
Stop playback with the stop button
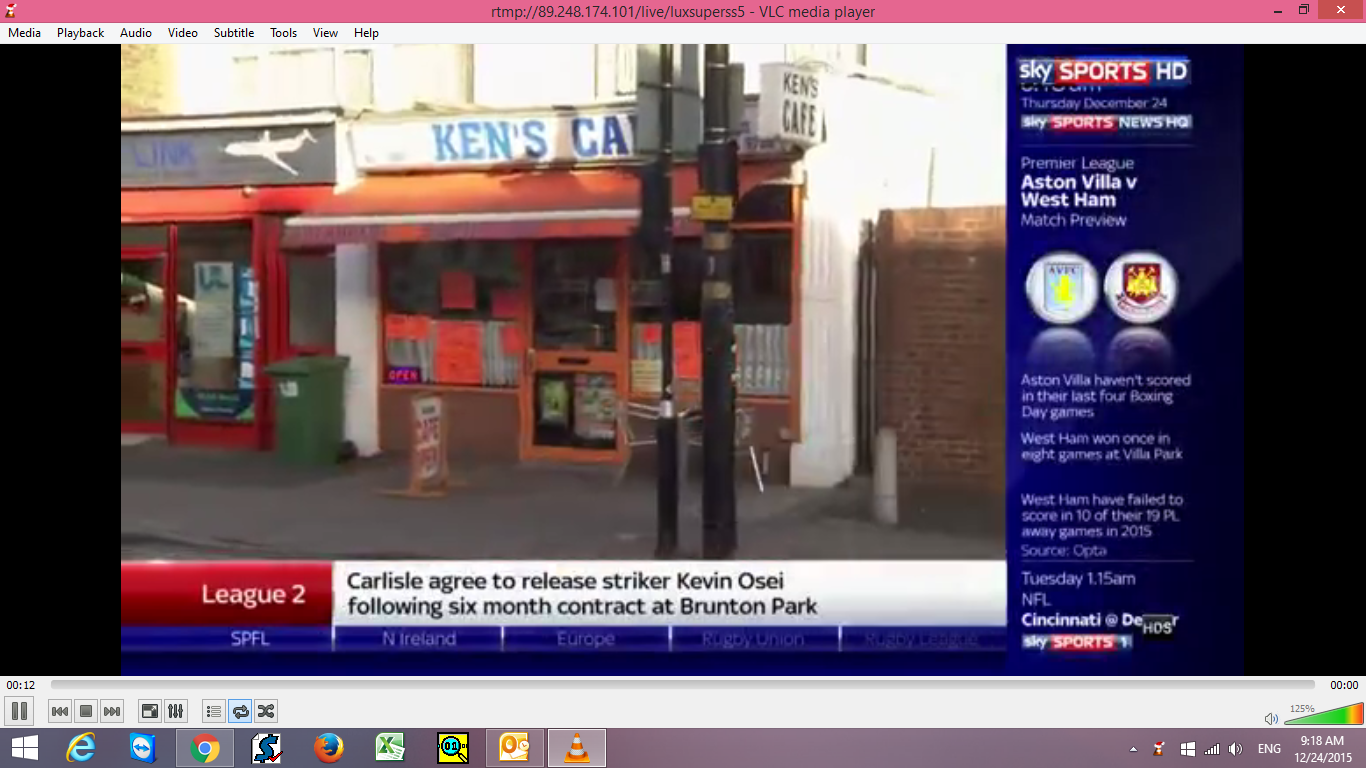coord(86,711)
